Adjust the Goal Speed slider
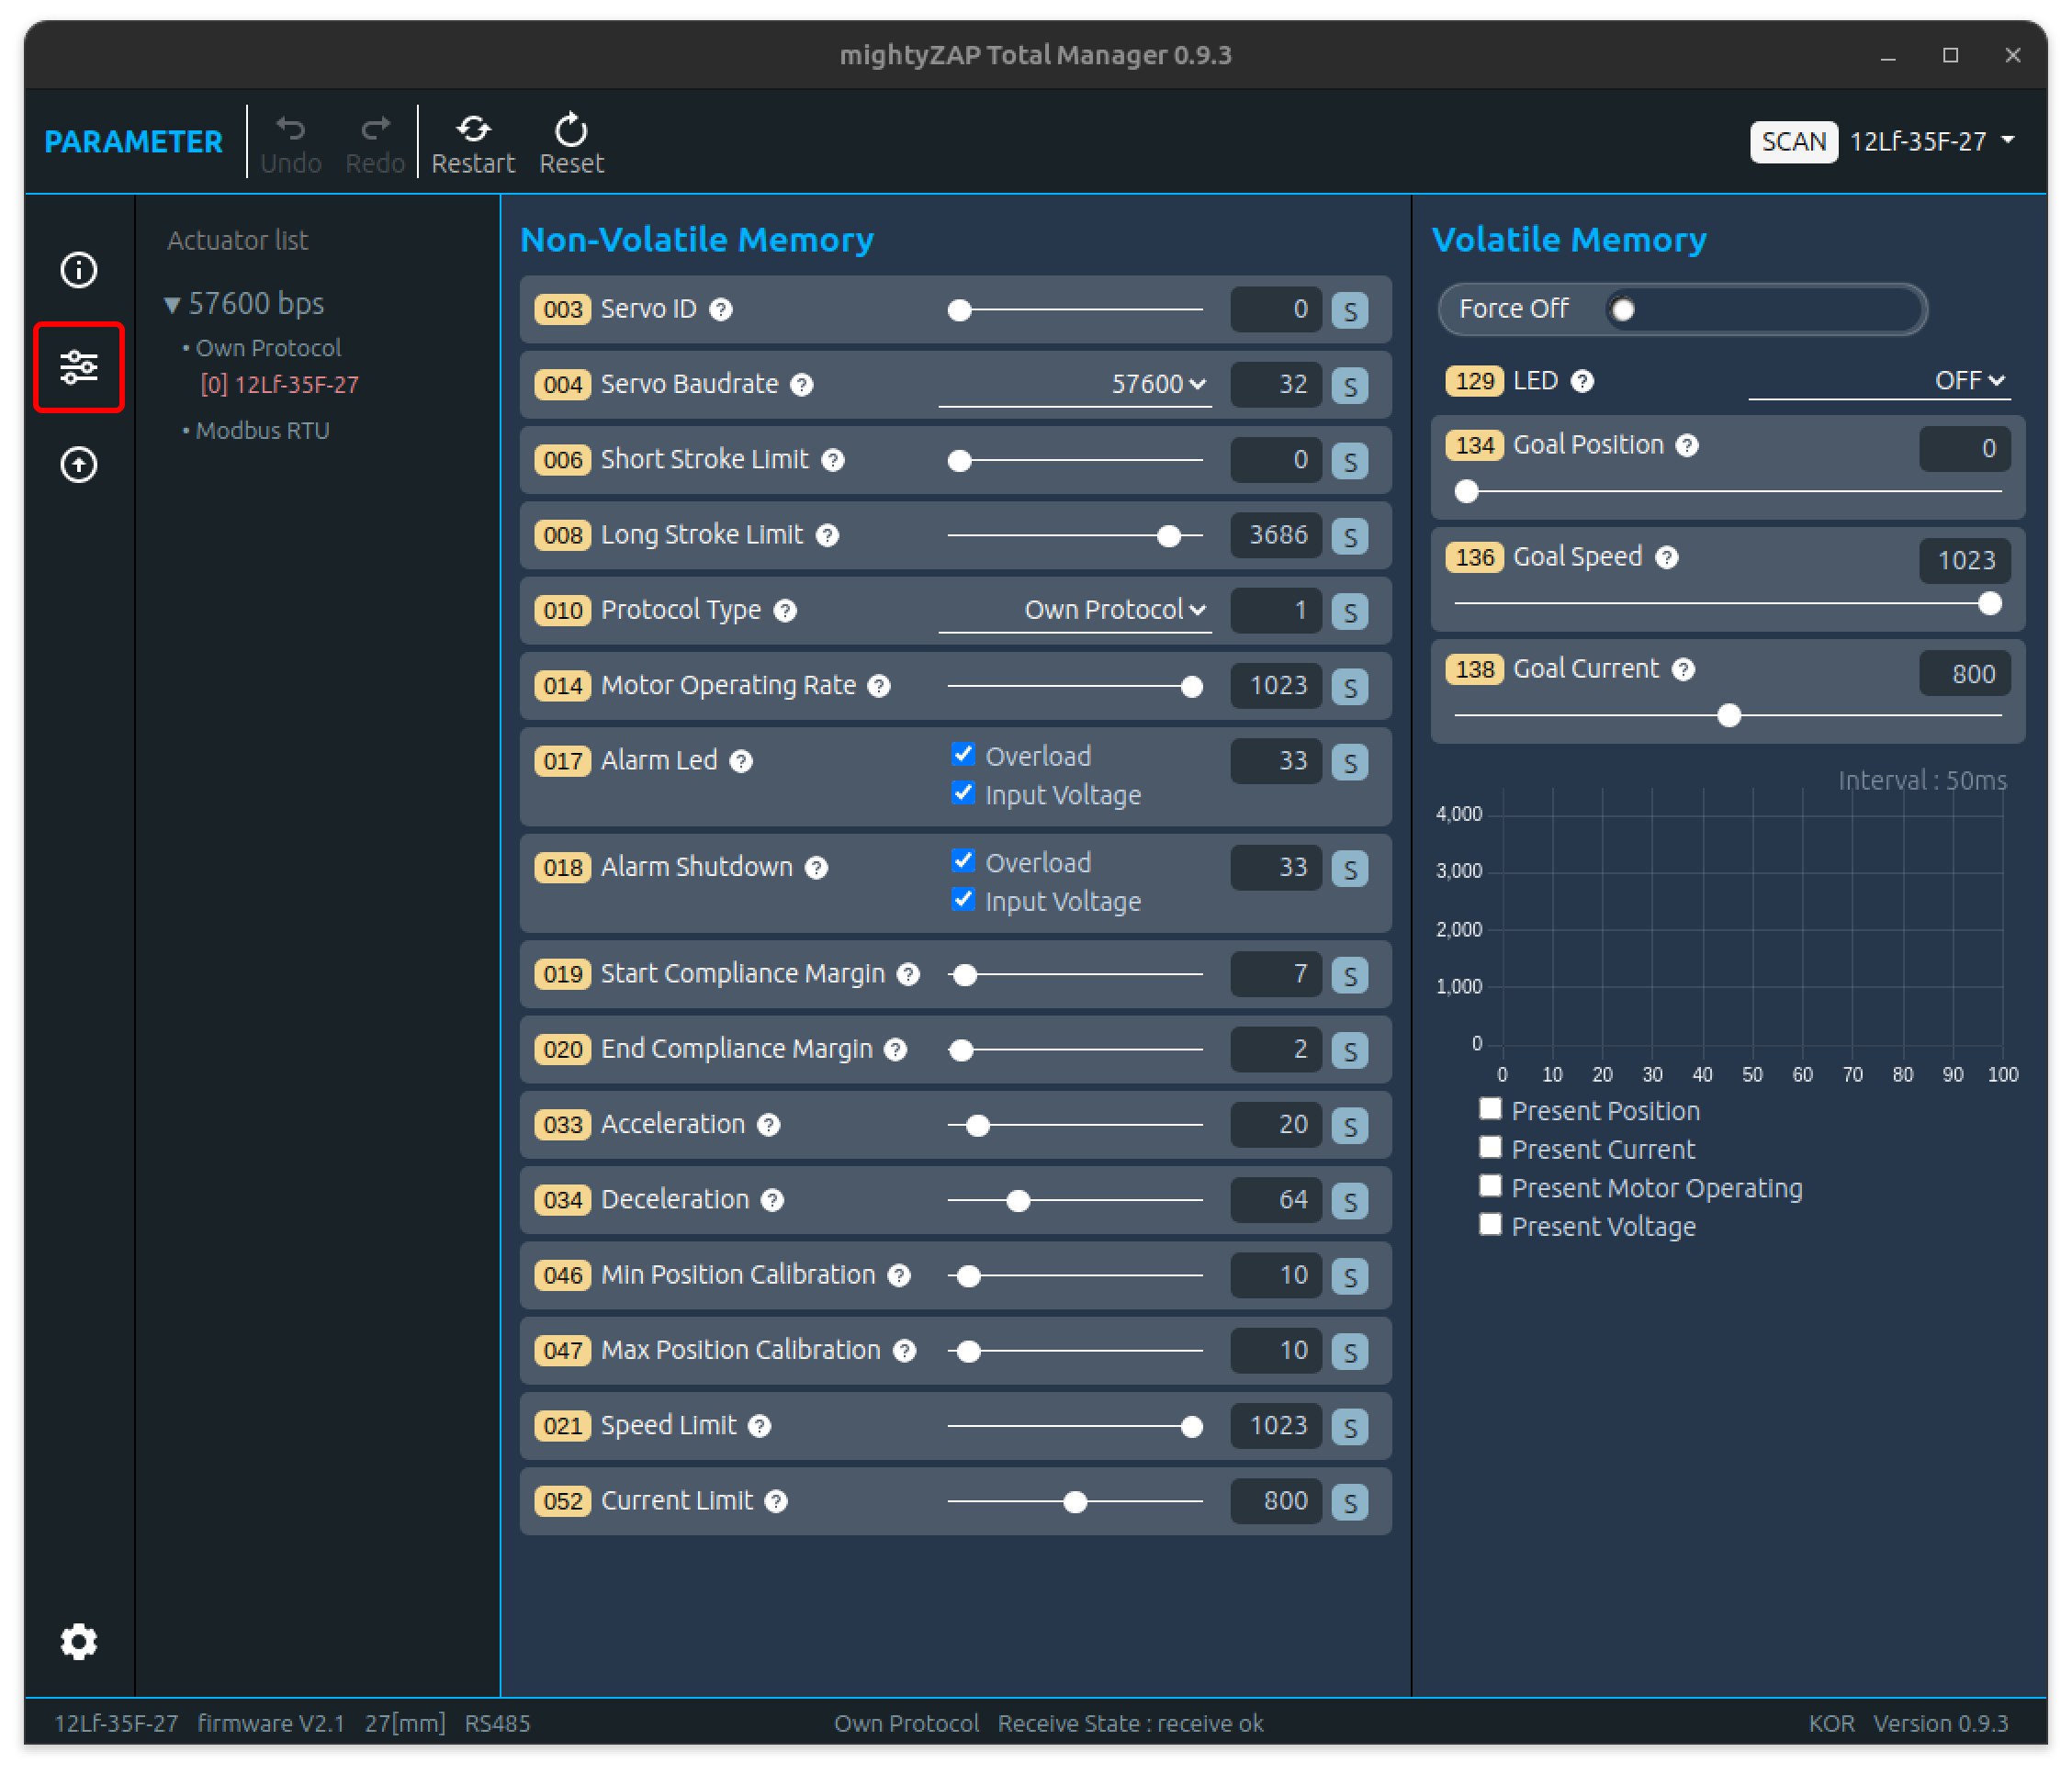The height and width of the screenshot is (1774, 2072). coord(1990,603)
